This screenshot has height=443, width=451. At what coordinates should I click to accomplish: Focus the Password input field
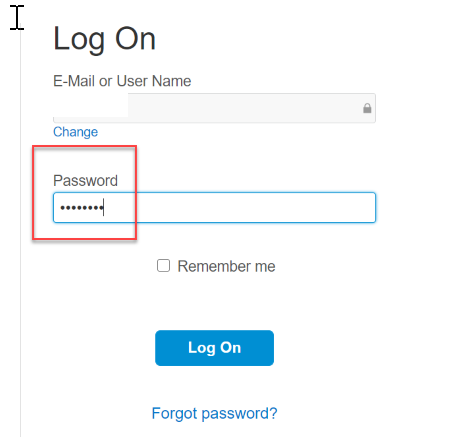tap(214, 207)
